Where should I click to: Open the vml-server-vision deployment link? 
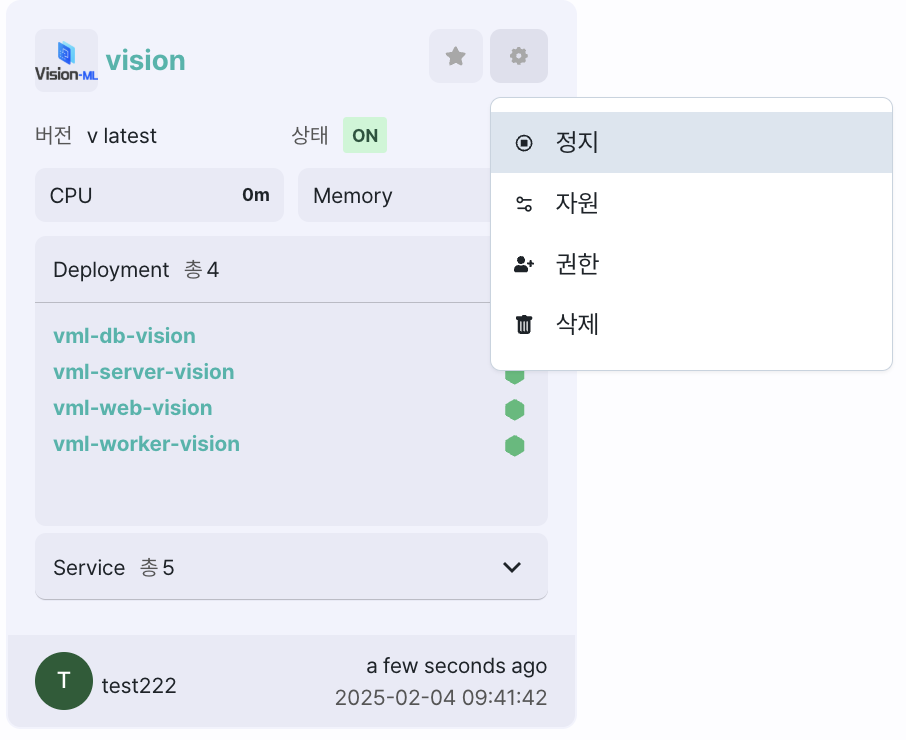(x=143, y=372)
